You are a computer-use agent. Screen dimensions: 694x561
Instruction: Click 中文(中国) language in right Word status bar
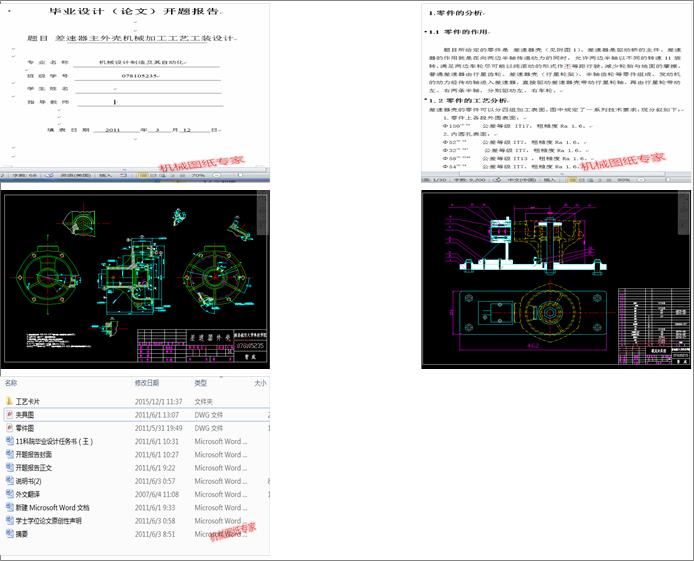coord(521,180)
